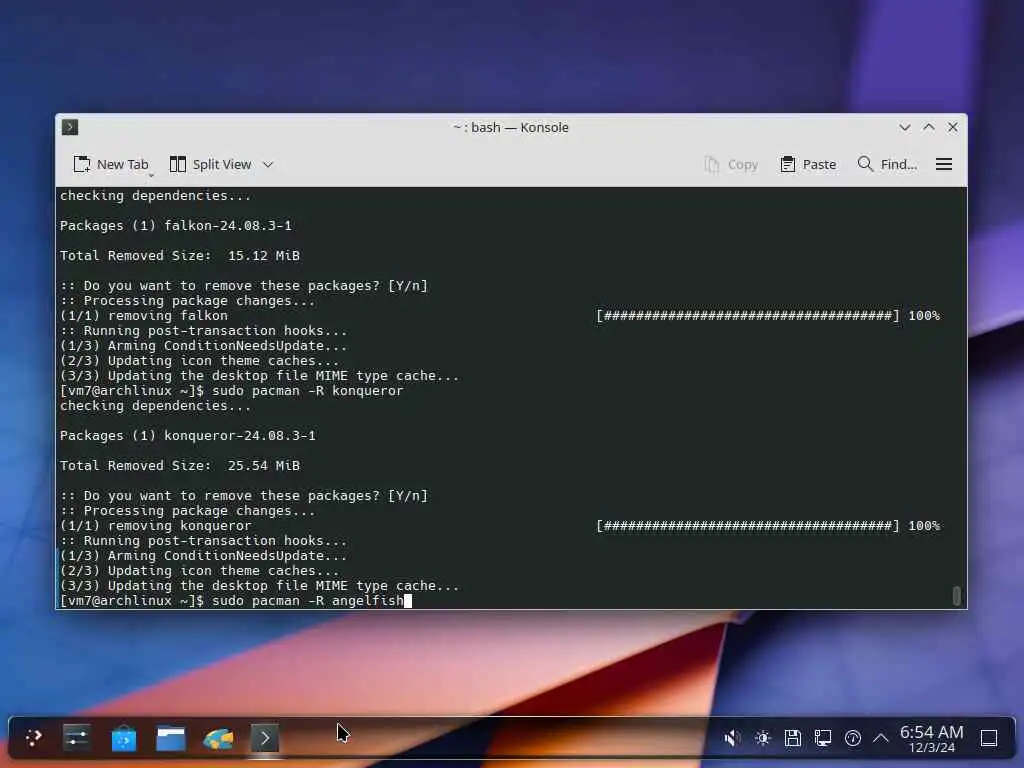Click the show desktop button
Screen dimensions: 1024x768
pos(989,739)
